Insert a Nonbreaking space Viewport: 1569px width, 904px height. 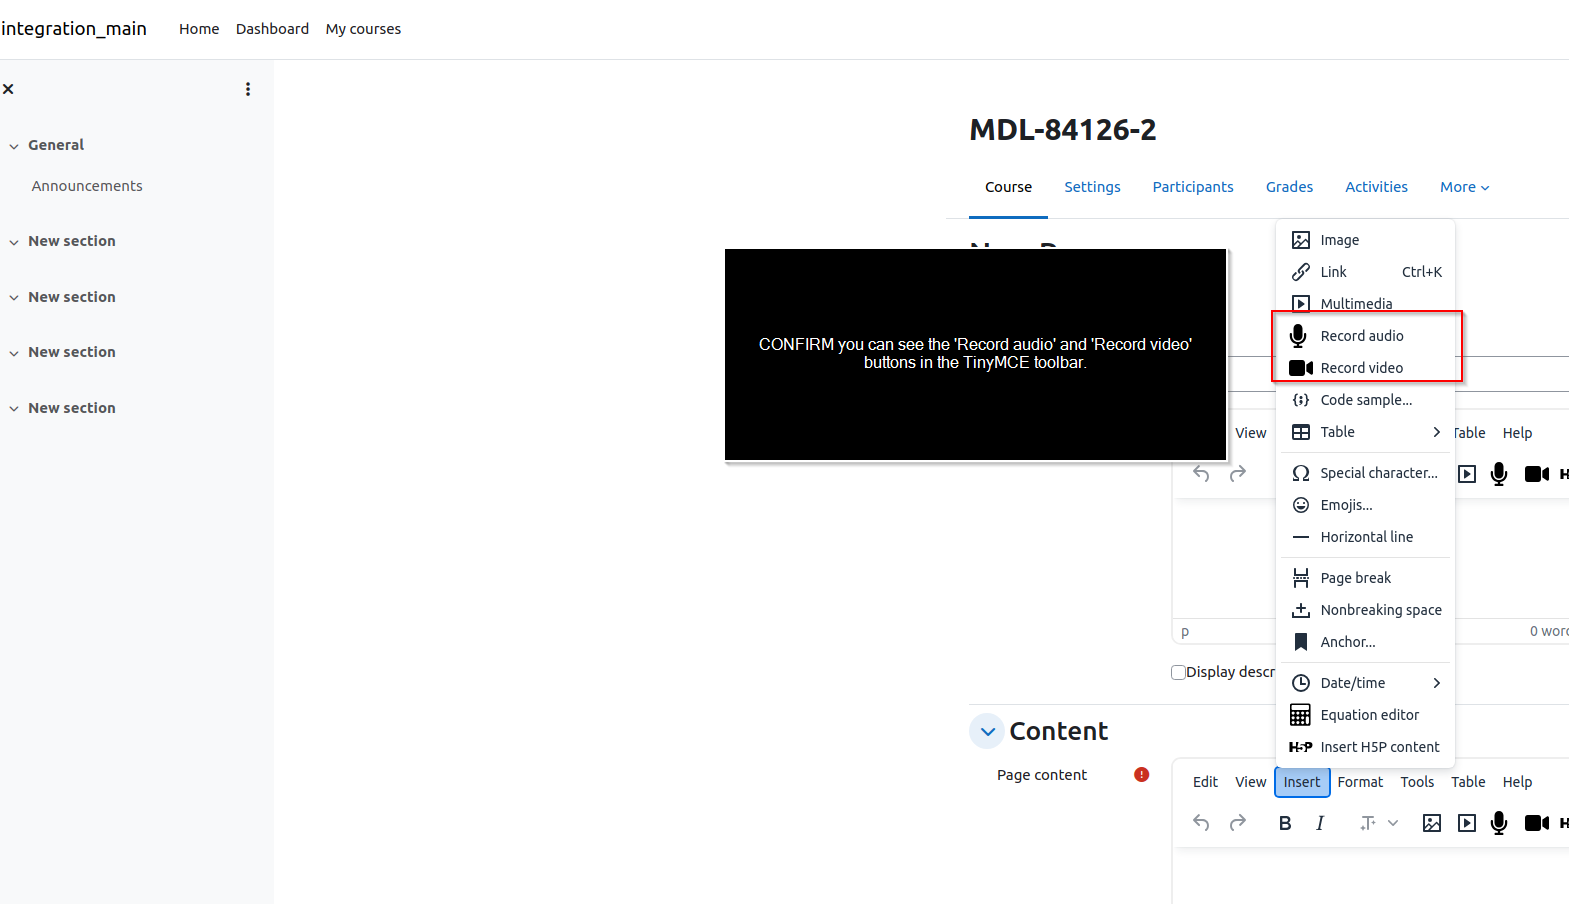(x=1366, y=610)
